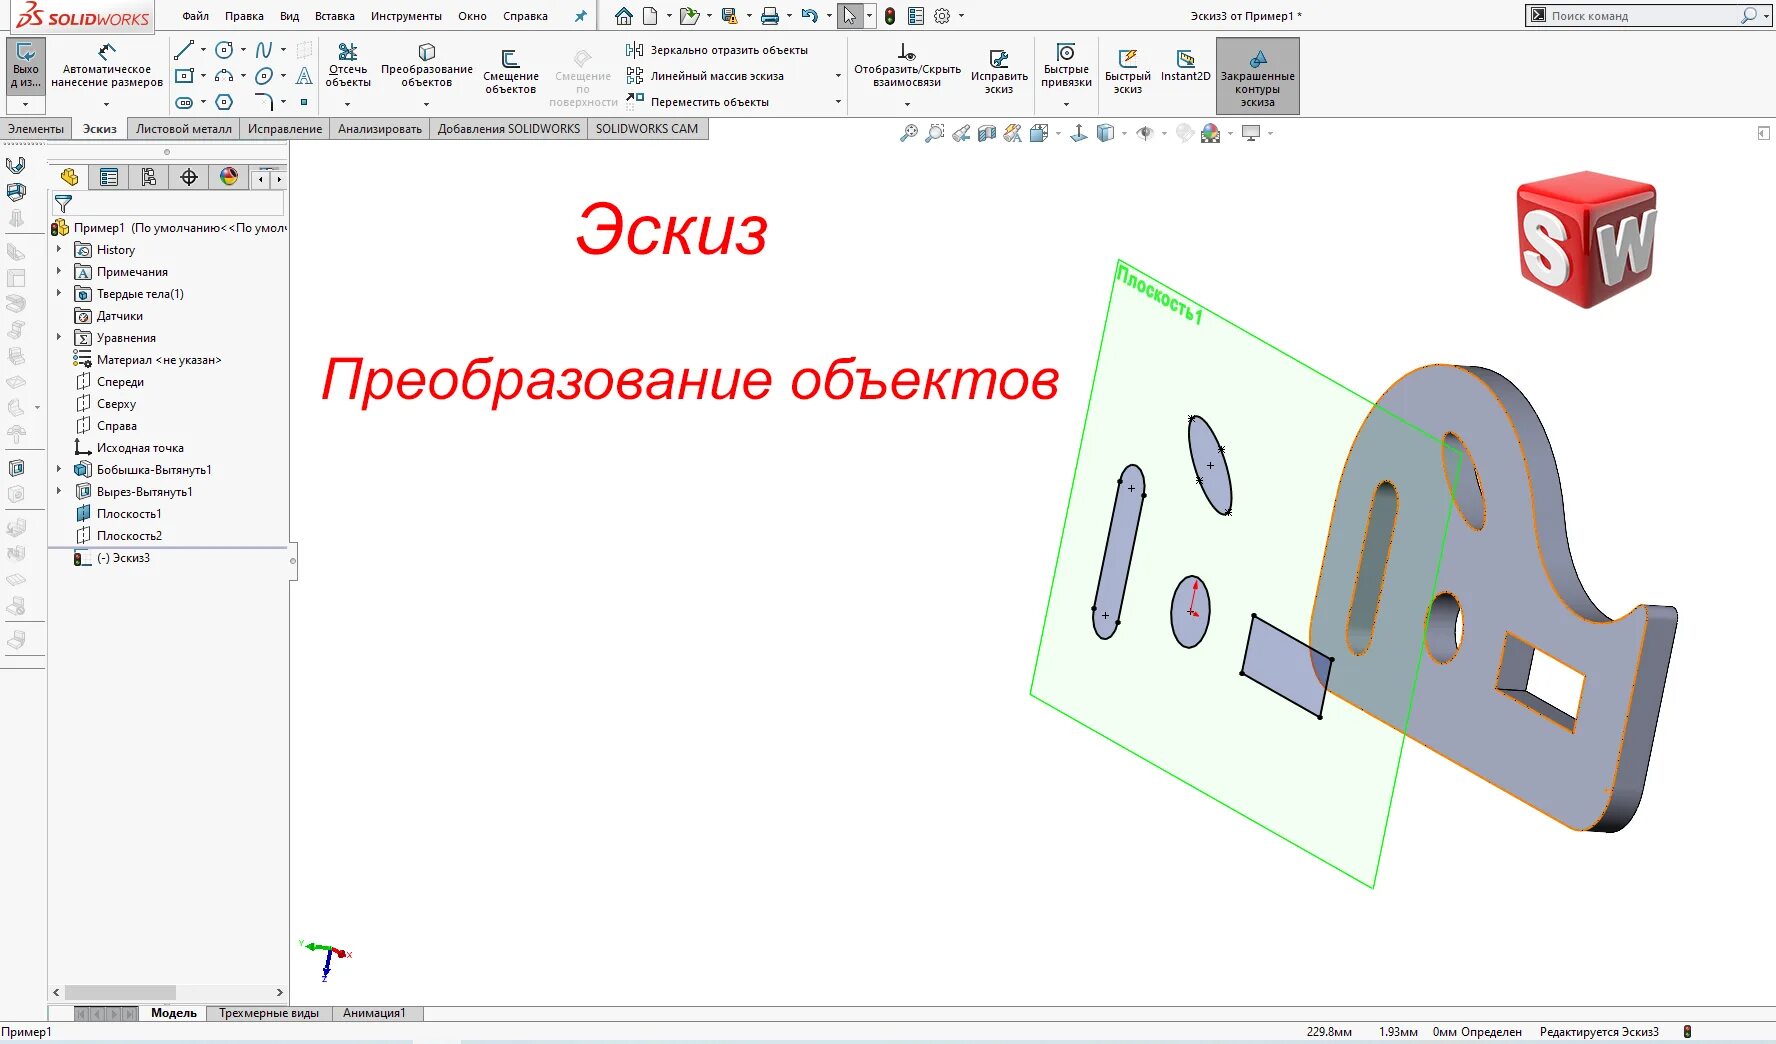Viewport: 1776px width, 1044px height.
Task: Click Исправить эскиз tool
Action: click(x=999, y=72)
